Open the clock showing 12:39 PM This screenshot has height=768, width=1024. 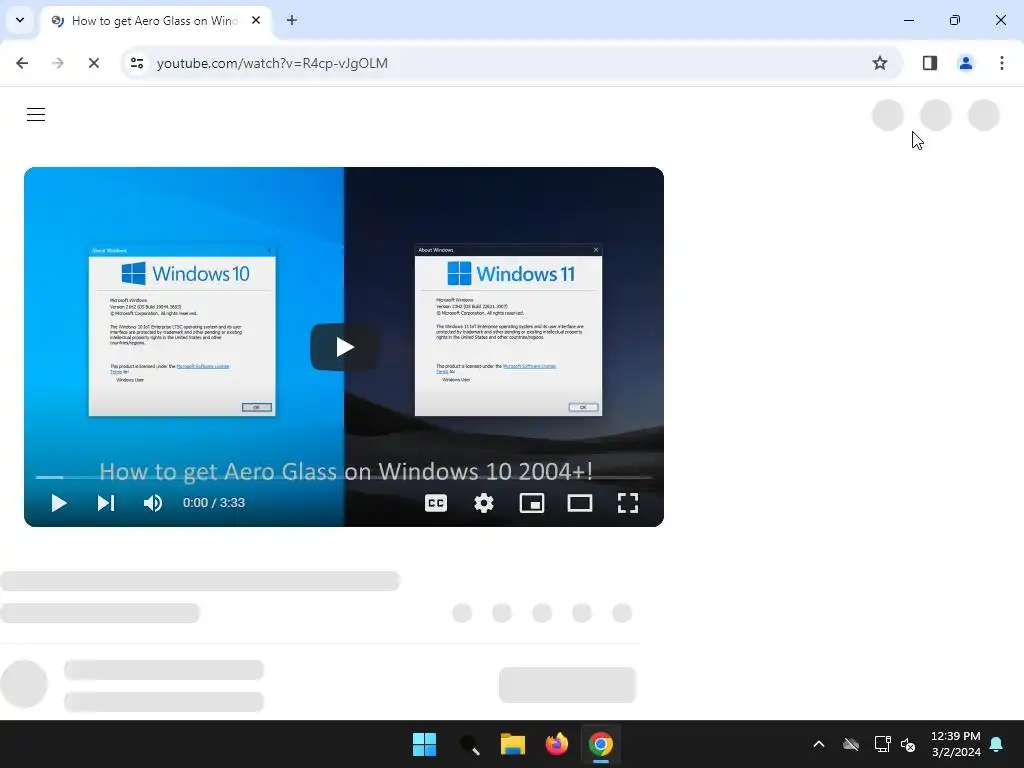pyautogui.click(x=955, y=744)
